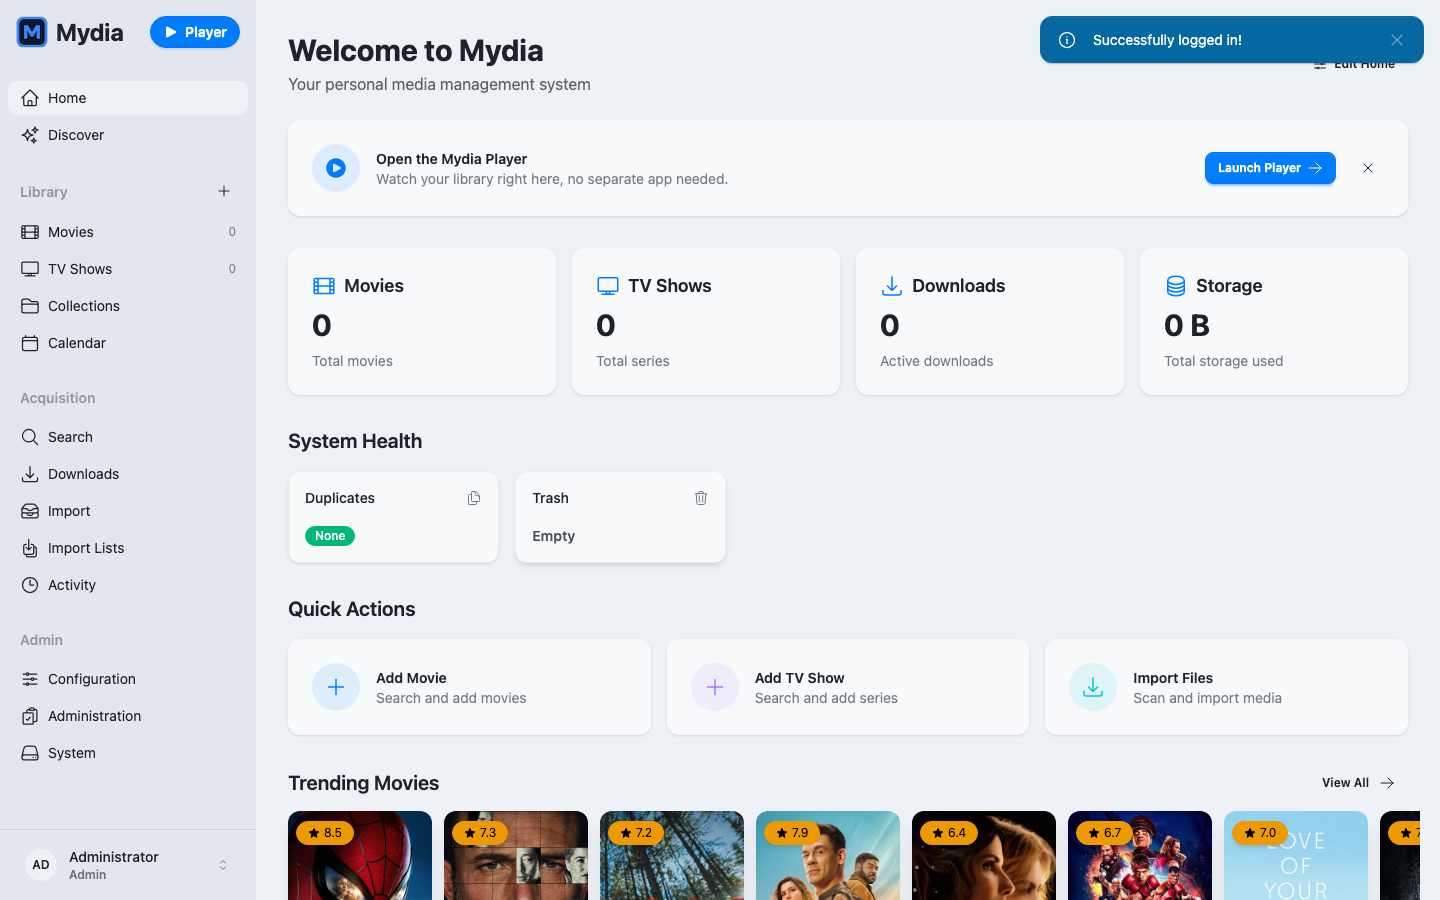Click the Welcome to Mydia heading
This screenshot has width=1440, height=900.
click(416, 50)
